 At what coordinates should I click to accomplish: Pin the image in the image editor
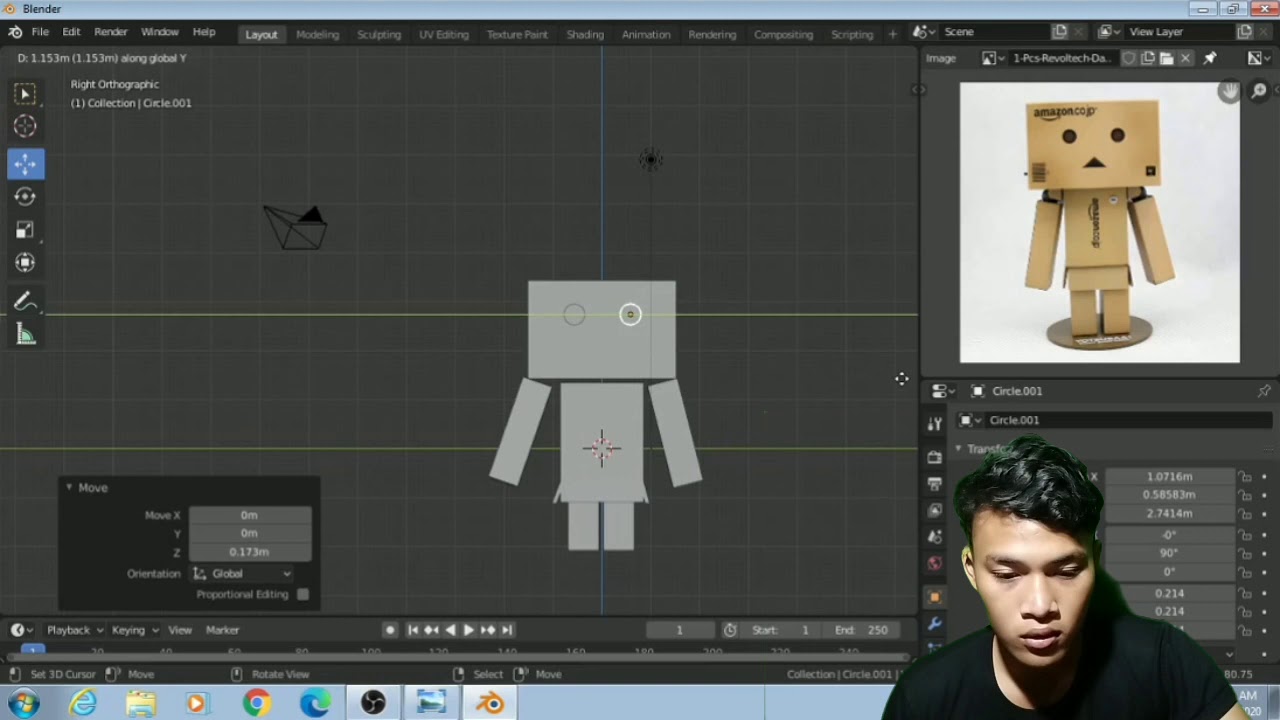click(1210, 58)
